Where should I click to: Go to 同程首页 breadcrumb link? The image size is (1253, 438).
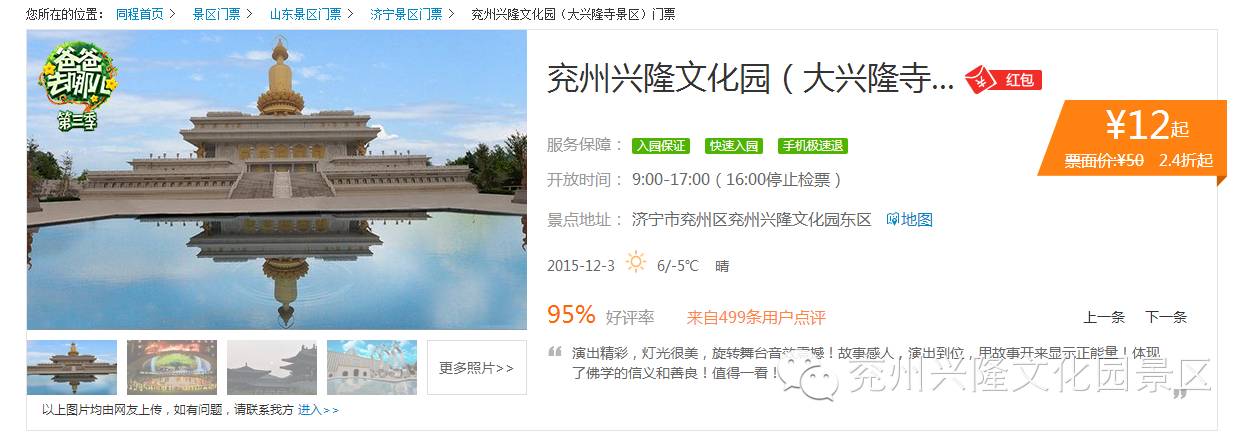point(140,14)
